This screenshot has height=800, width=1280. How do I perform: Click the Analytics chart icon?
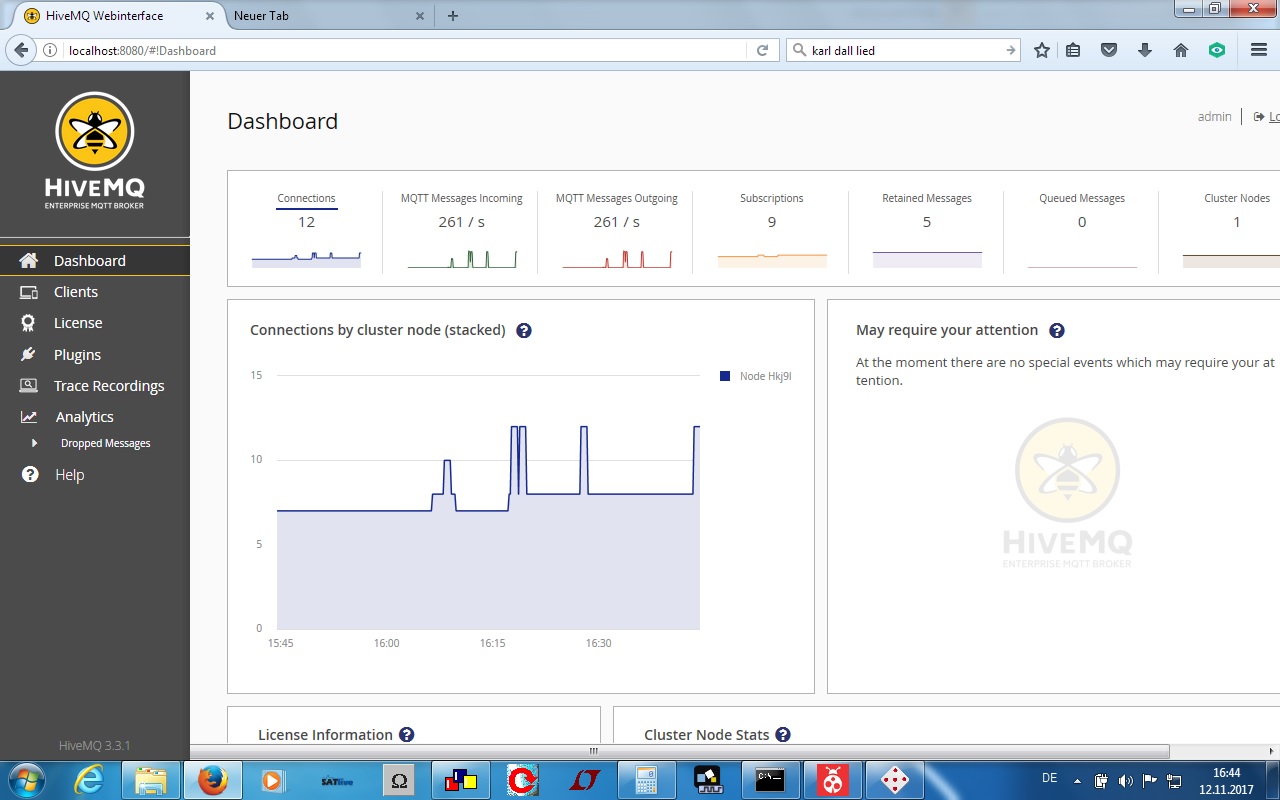pos(29,417)
